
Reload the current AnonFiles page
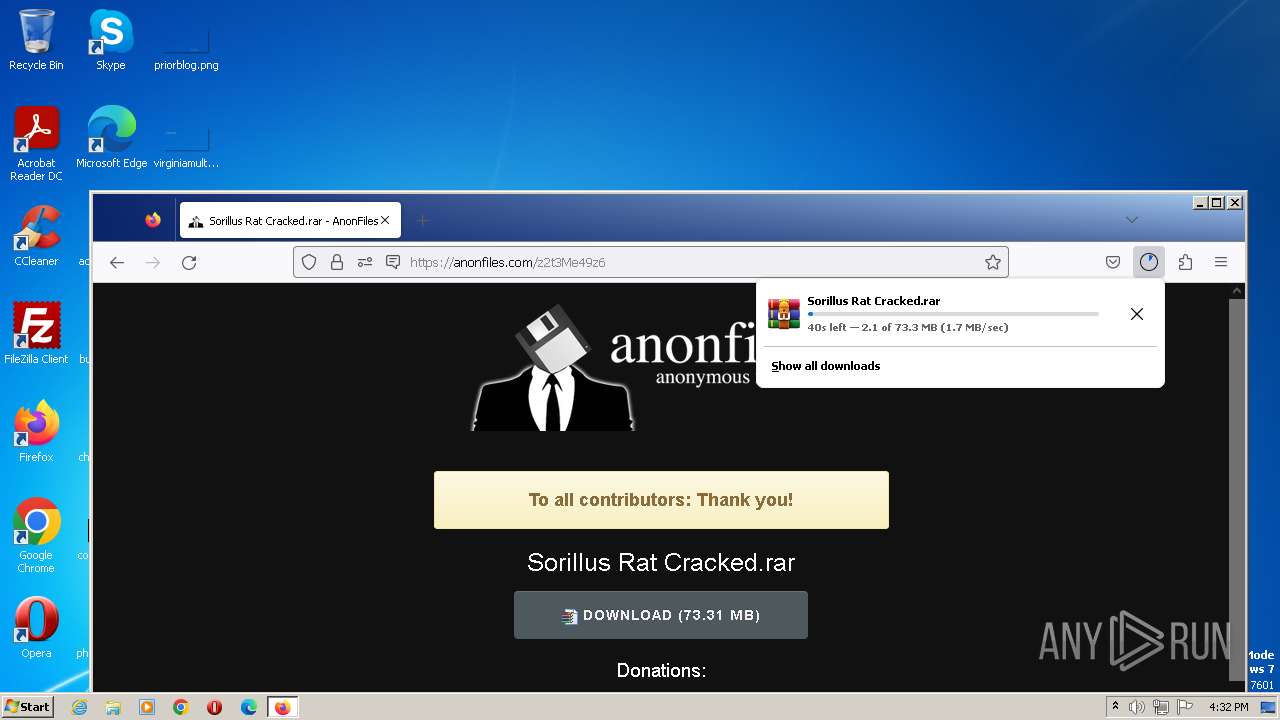[189, 262]
